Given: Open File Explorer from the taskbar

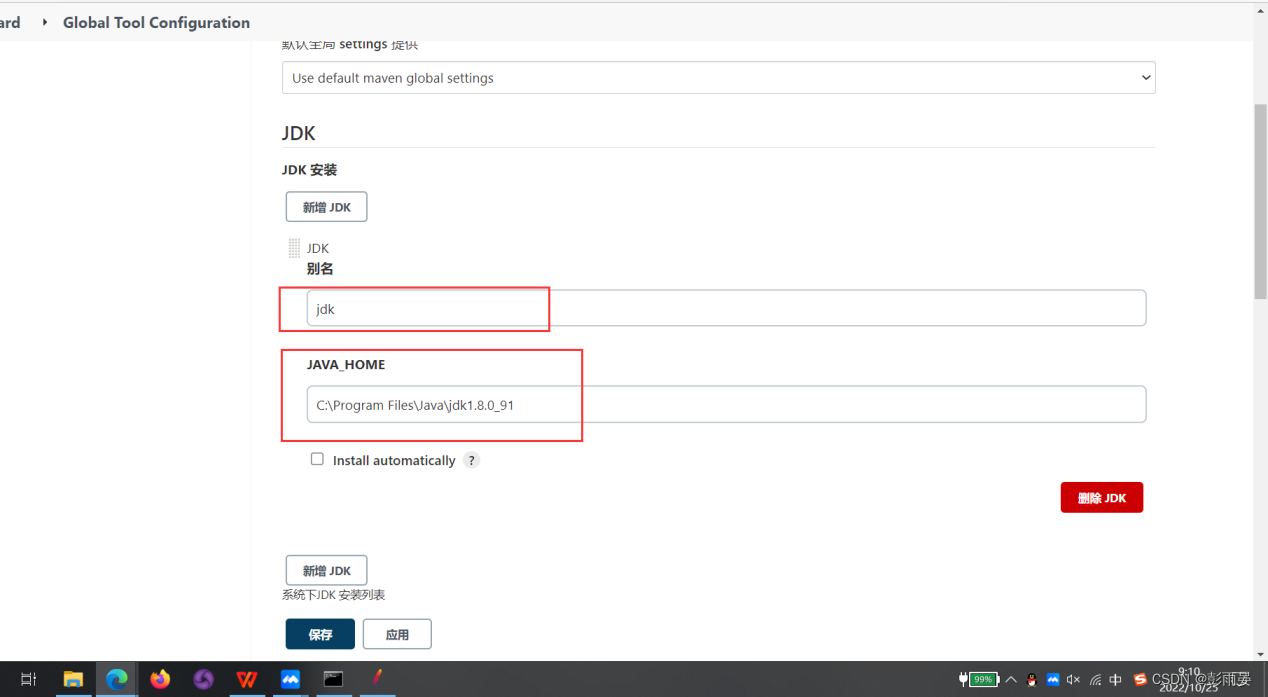Looking at the screenshot, I should [x=73, y=679].
